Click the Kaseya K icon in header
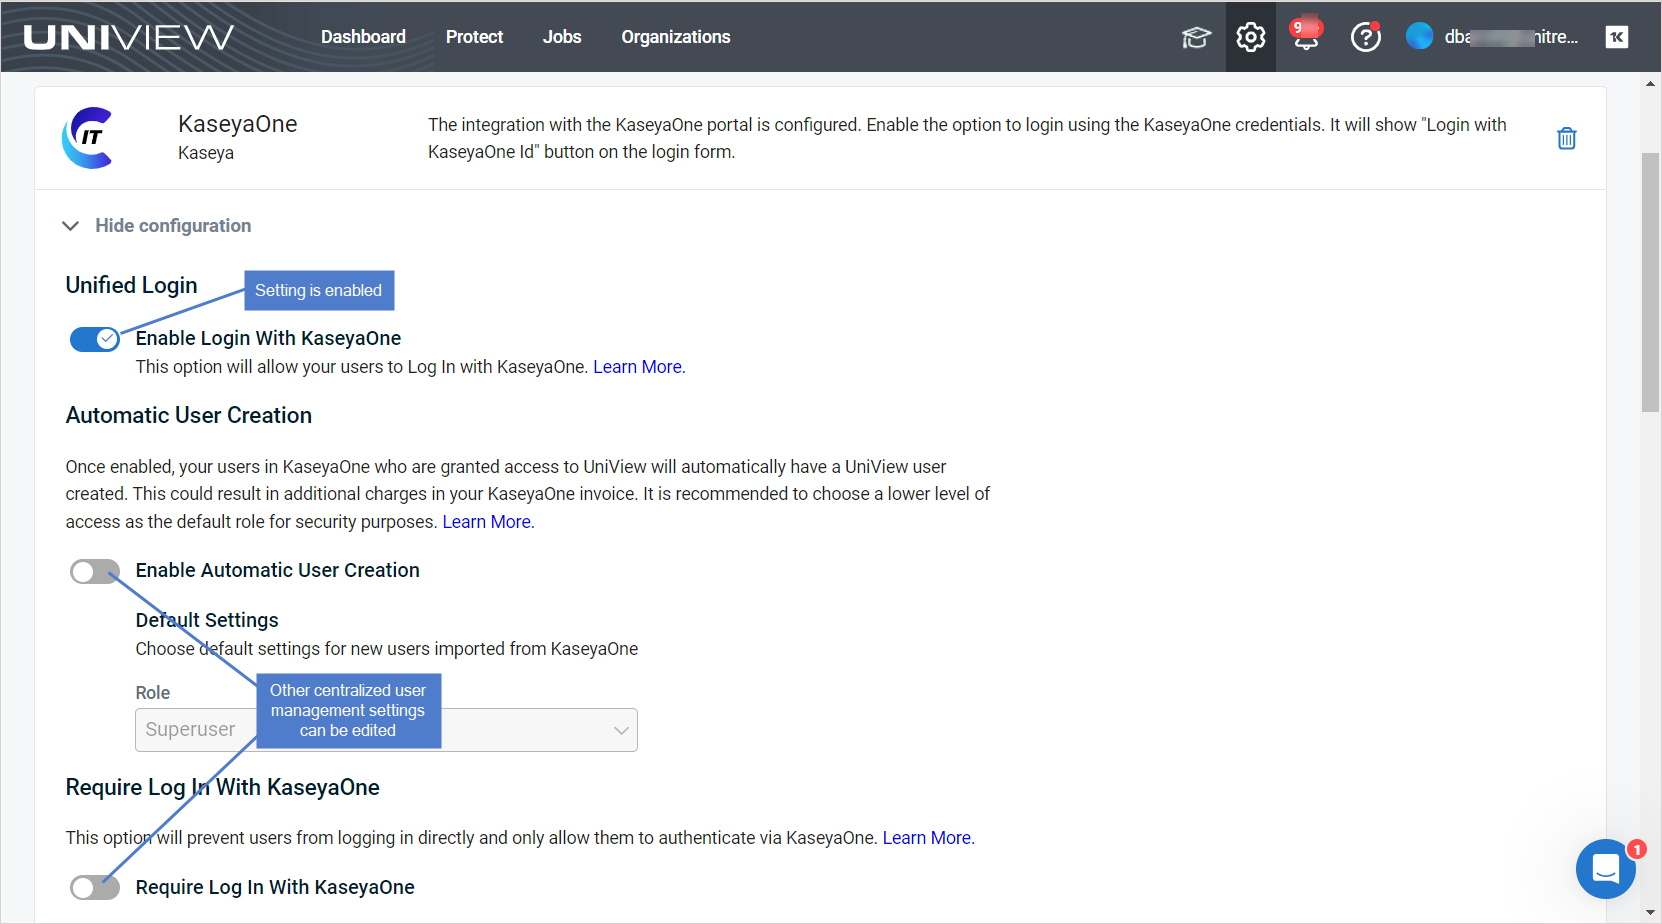The image size is (1662, 924). pos(1617,37)
